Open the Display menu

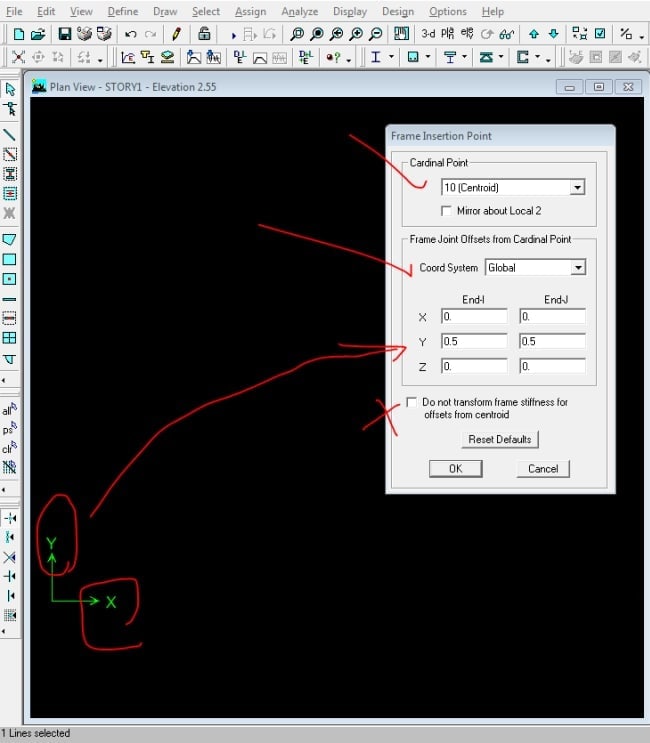click(350, 11)
